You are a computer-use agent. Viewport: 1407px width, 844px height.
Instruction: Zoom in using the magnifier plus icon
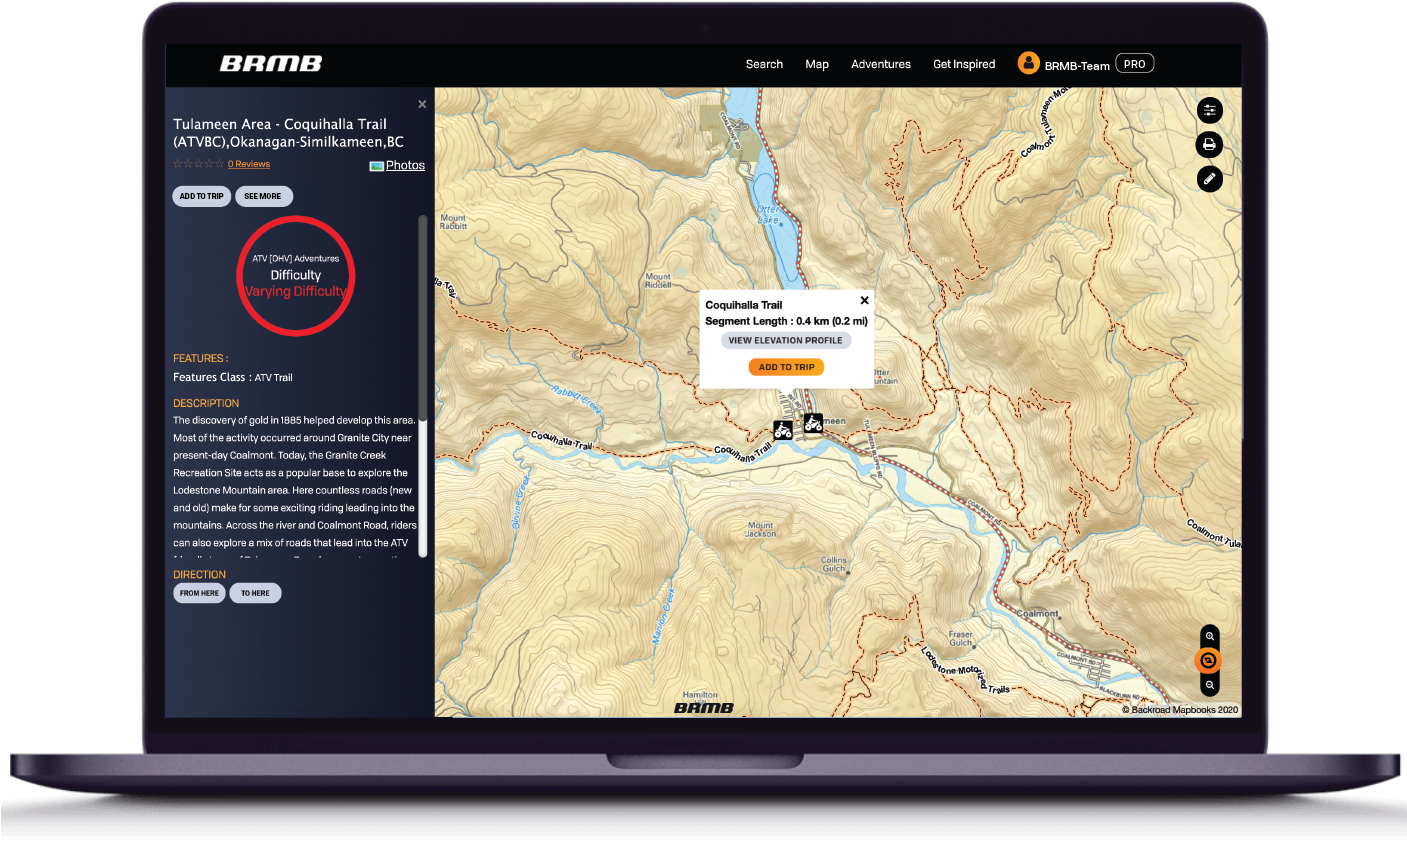click(1209, 635)
